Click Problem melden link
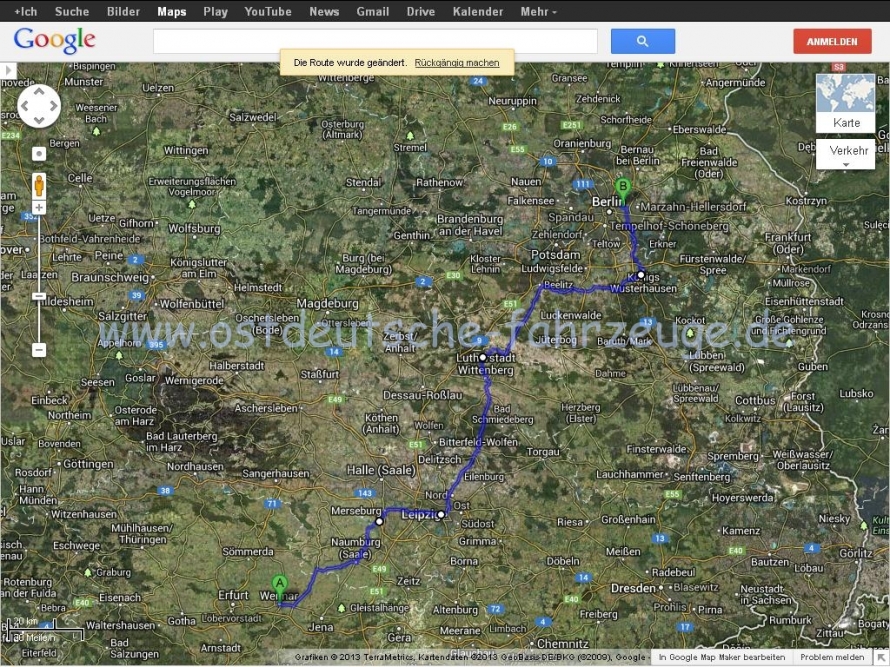 832,657
